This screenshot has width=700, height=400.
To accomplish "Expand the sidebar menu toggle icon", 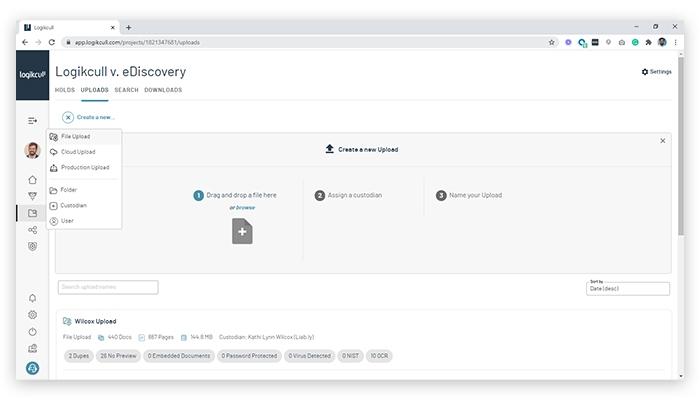I will click(32, 121).
